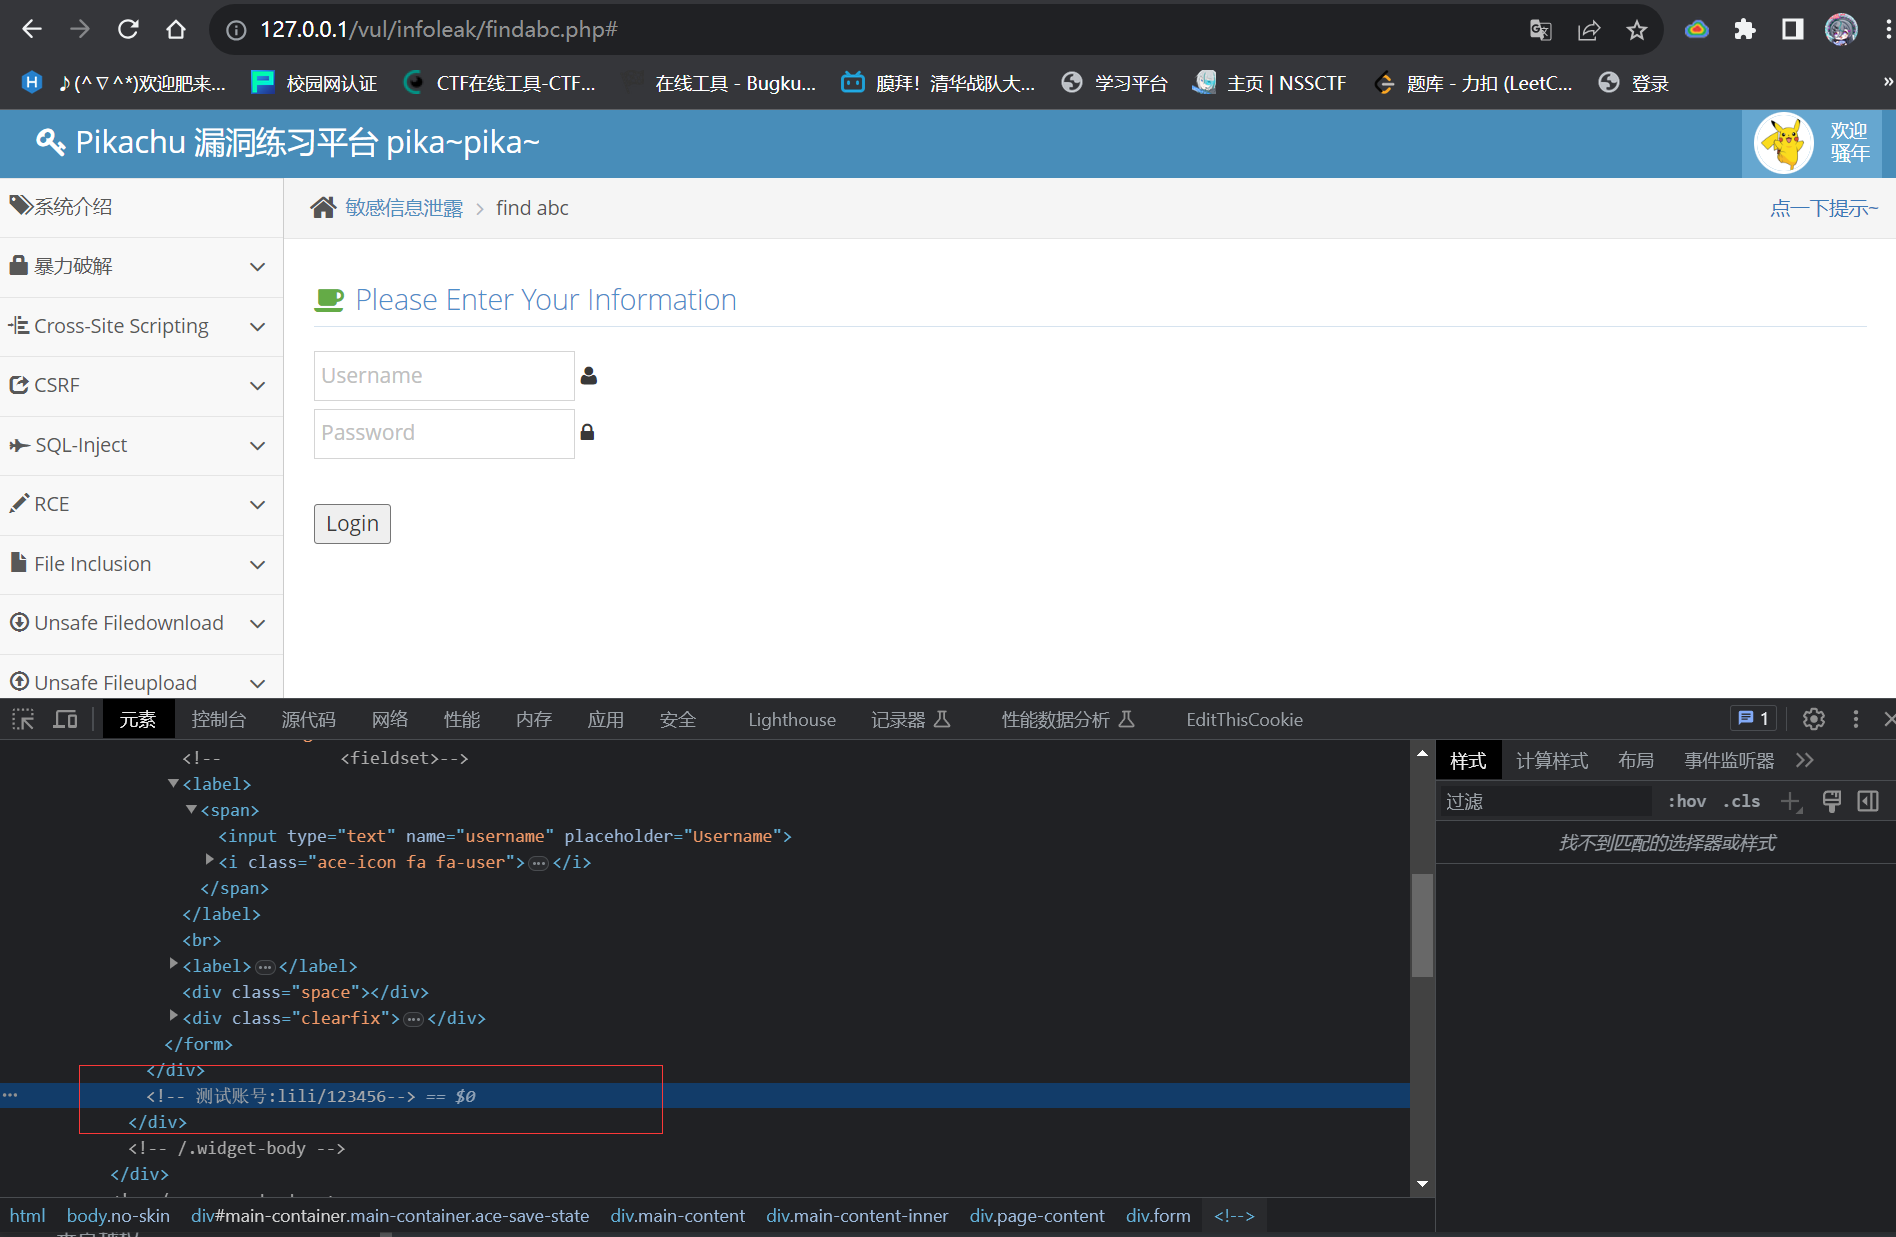Open the browser extensions puzzle icon
This screenshot has width=1896, height=1237.
[x=1745, y=29]
